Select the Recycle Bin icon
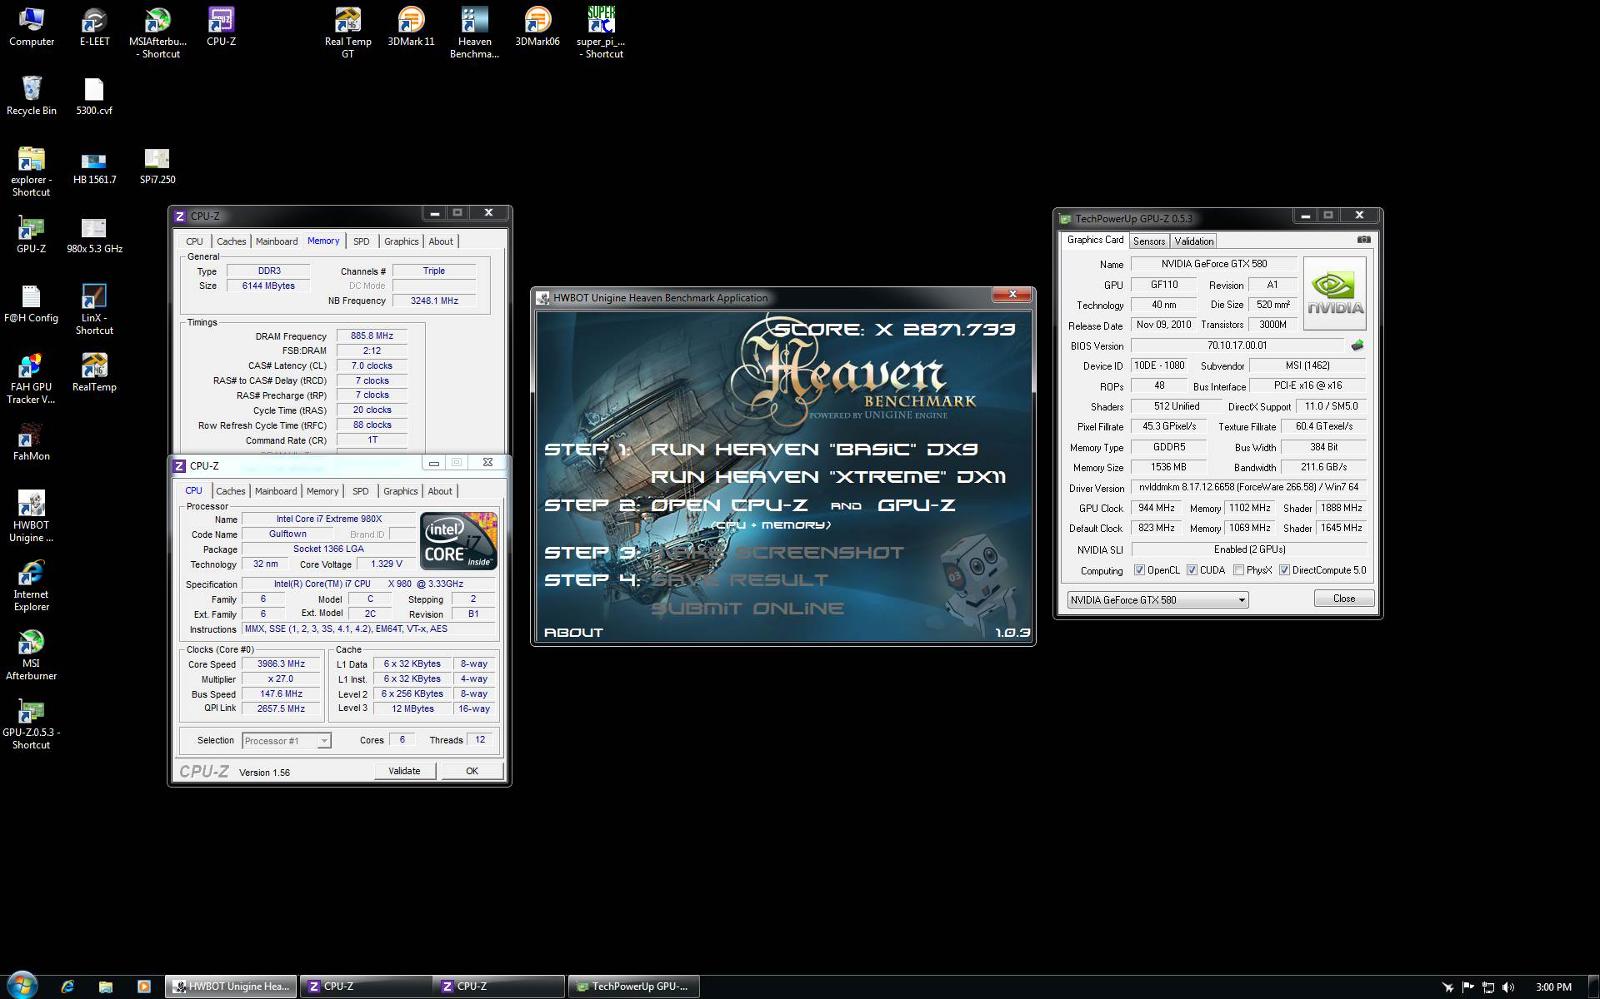 coord(31,96)
